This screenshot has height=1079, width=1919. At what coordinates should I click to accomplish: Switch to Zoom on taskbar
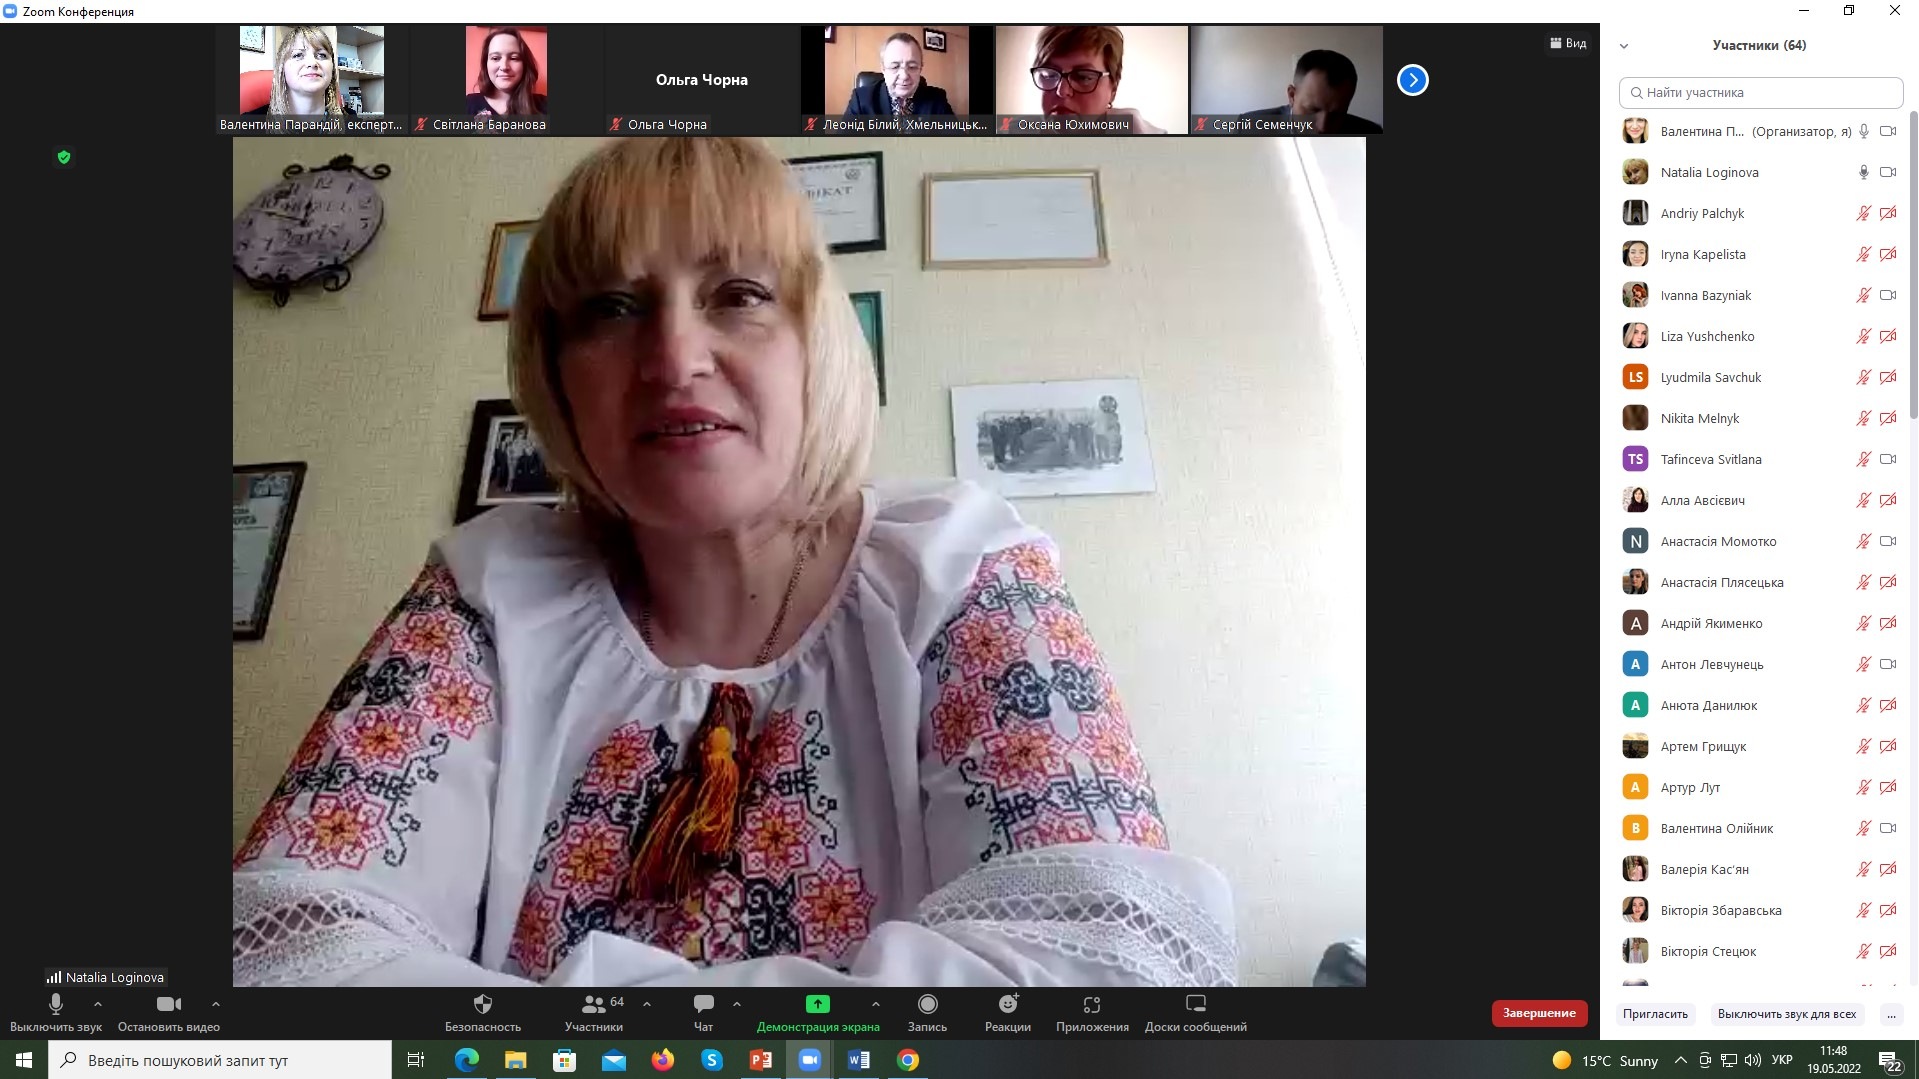pyautogui.click(x=810, y=1060)
